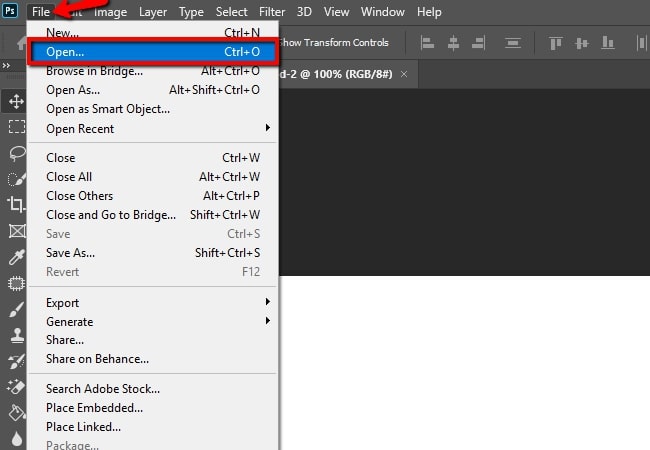Open the View menu

tap(336, 12)
